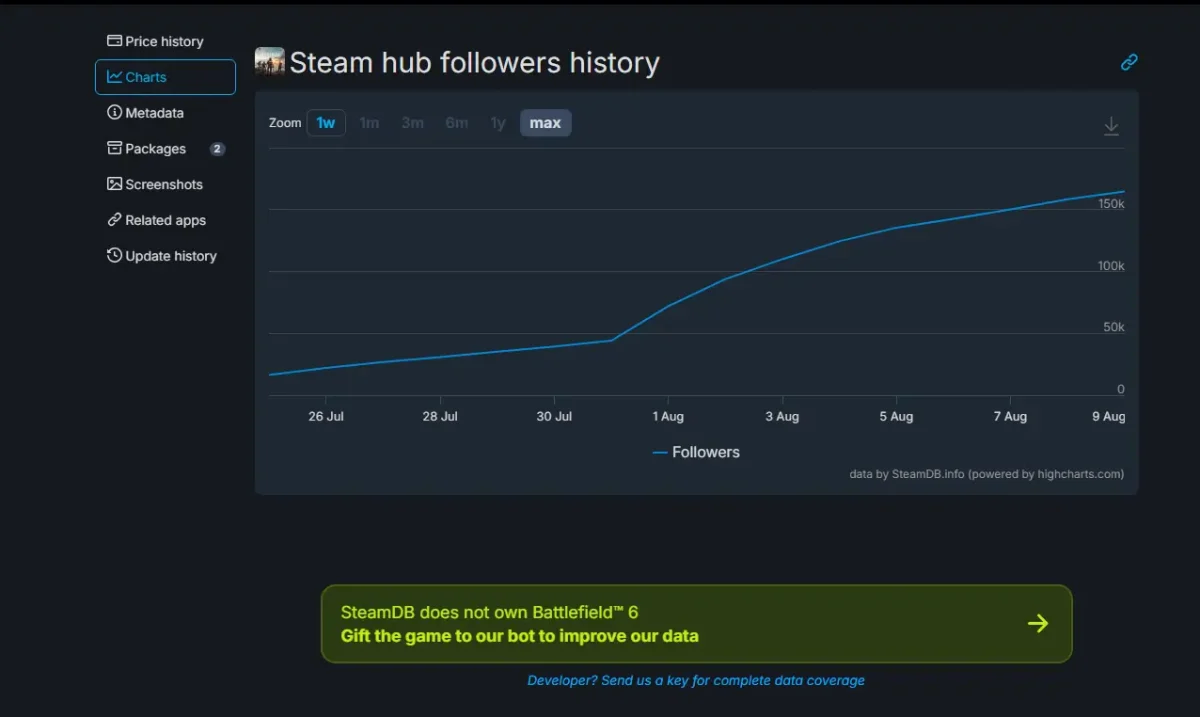Image resolution: width=1200 pixels, height=717 pixels.
Task: Select 6m zoom range
Action: 456,123
